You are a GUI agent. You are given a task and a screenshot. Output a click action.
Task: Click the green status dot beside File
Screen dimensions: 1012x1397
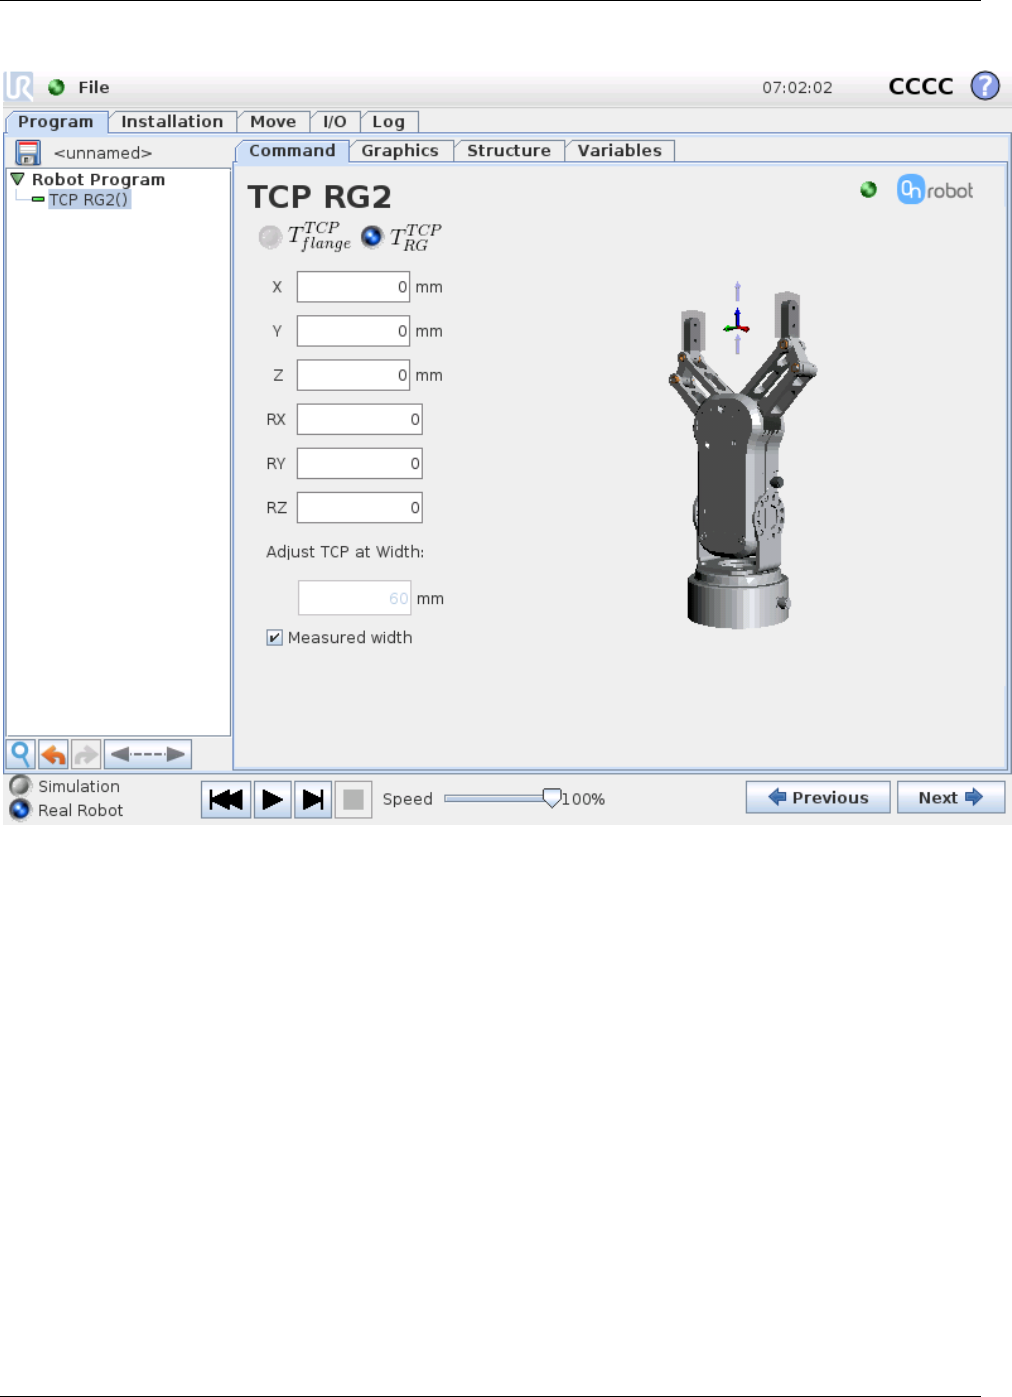[56, 87]
